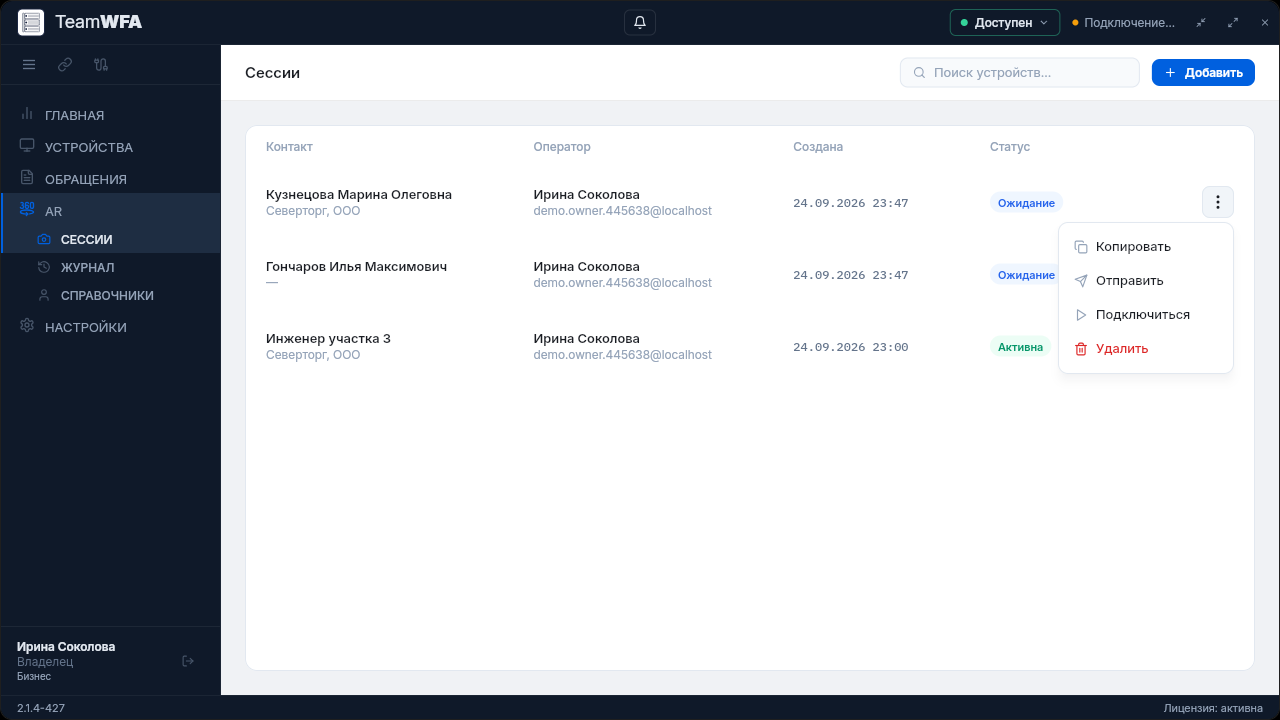Viewport: 1280px width, 720px height.
Task: Click the Ожидание badge in the Кузнецова row
Action: [x=1026, y=203]
